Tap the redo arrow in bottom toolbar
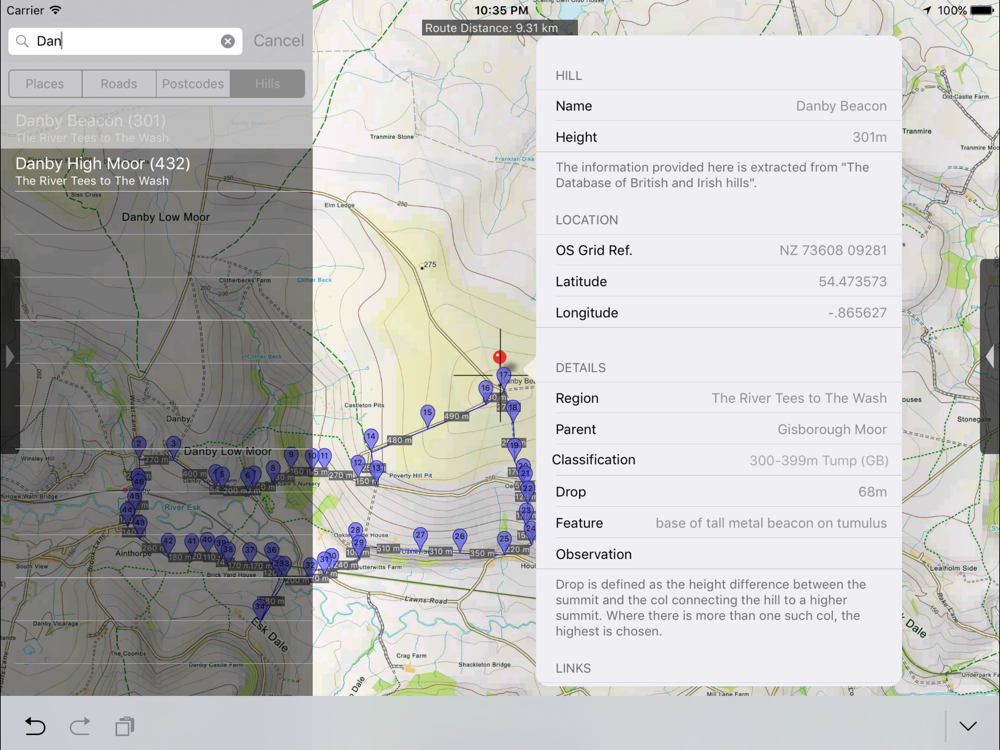The width and height of the screenshot is (1000, 750). pyautogui.click(x=80, y=726)
